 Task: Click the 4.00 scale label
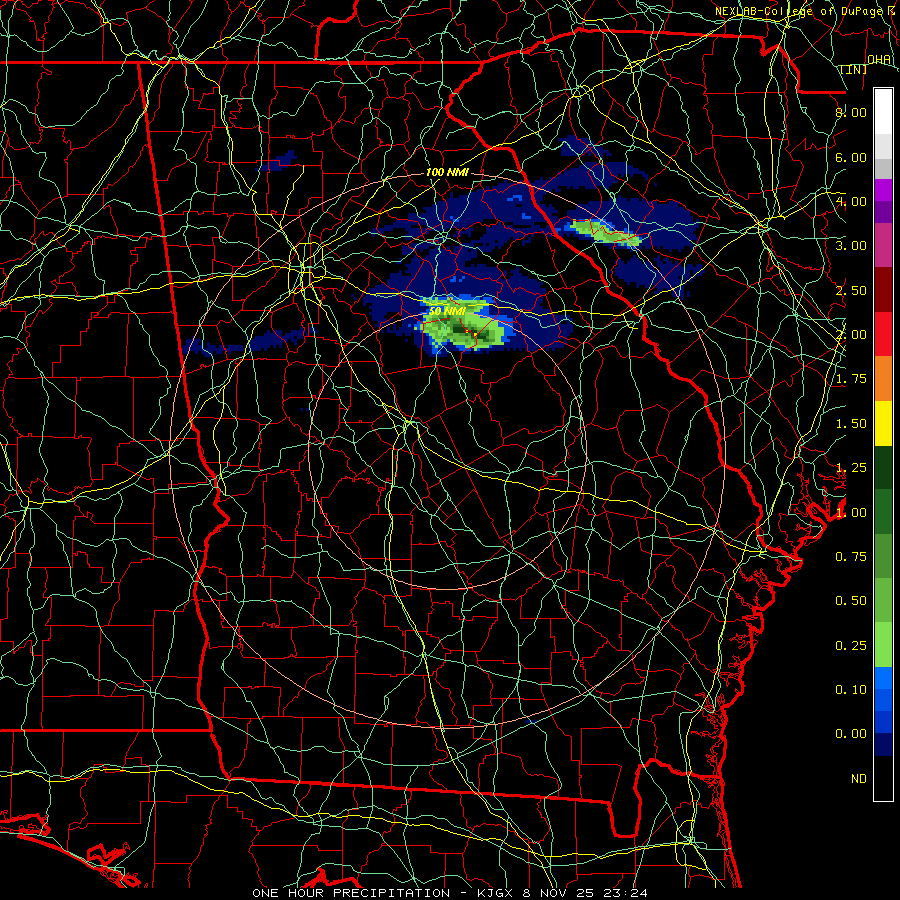[851, 201]
